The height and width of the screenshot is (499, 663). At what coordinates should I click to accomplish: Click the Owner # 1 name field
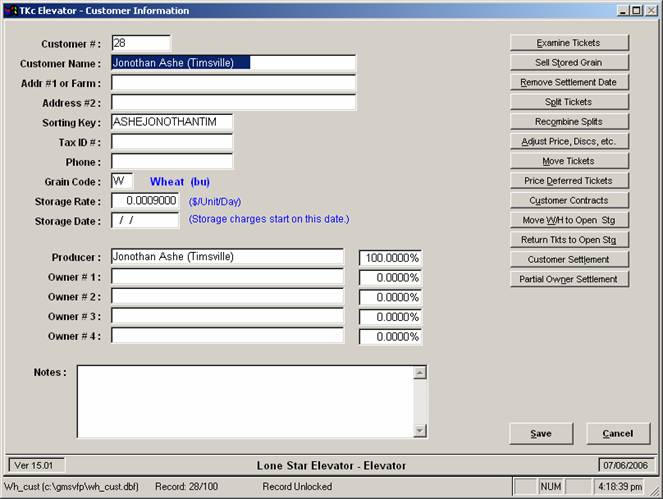(227, 277)
